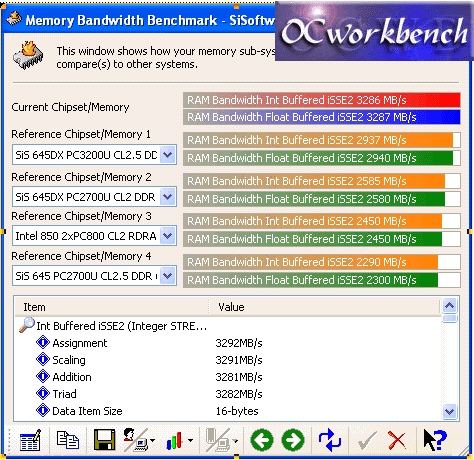This screenshot has width=474, height=460.
Task: Open Reference Chipset/Memory 4 dropdown
Action: [x=167, y=276]
